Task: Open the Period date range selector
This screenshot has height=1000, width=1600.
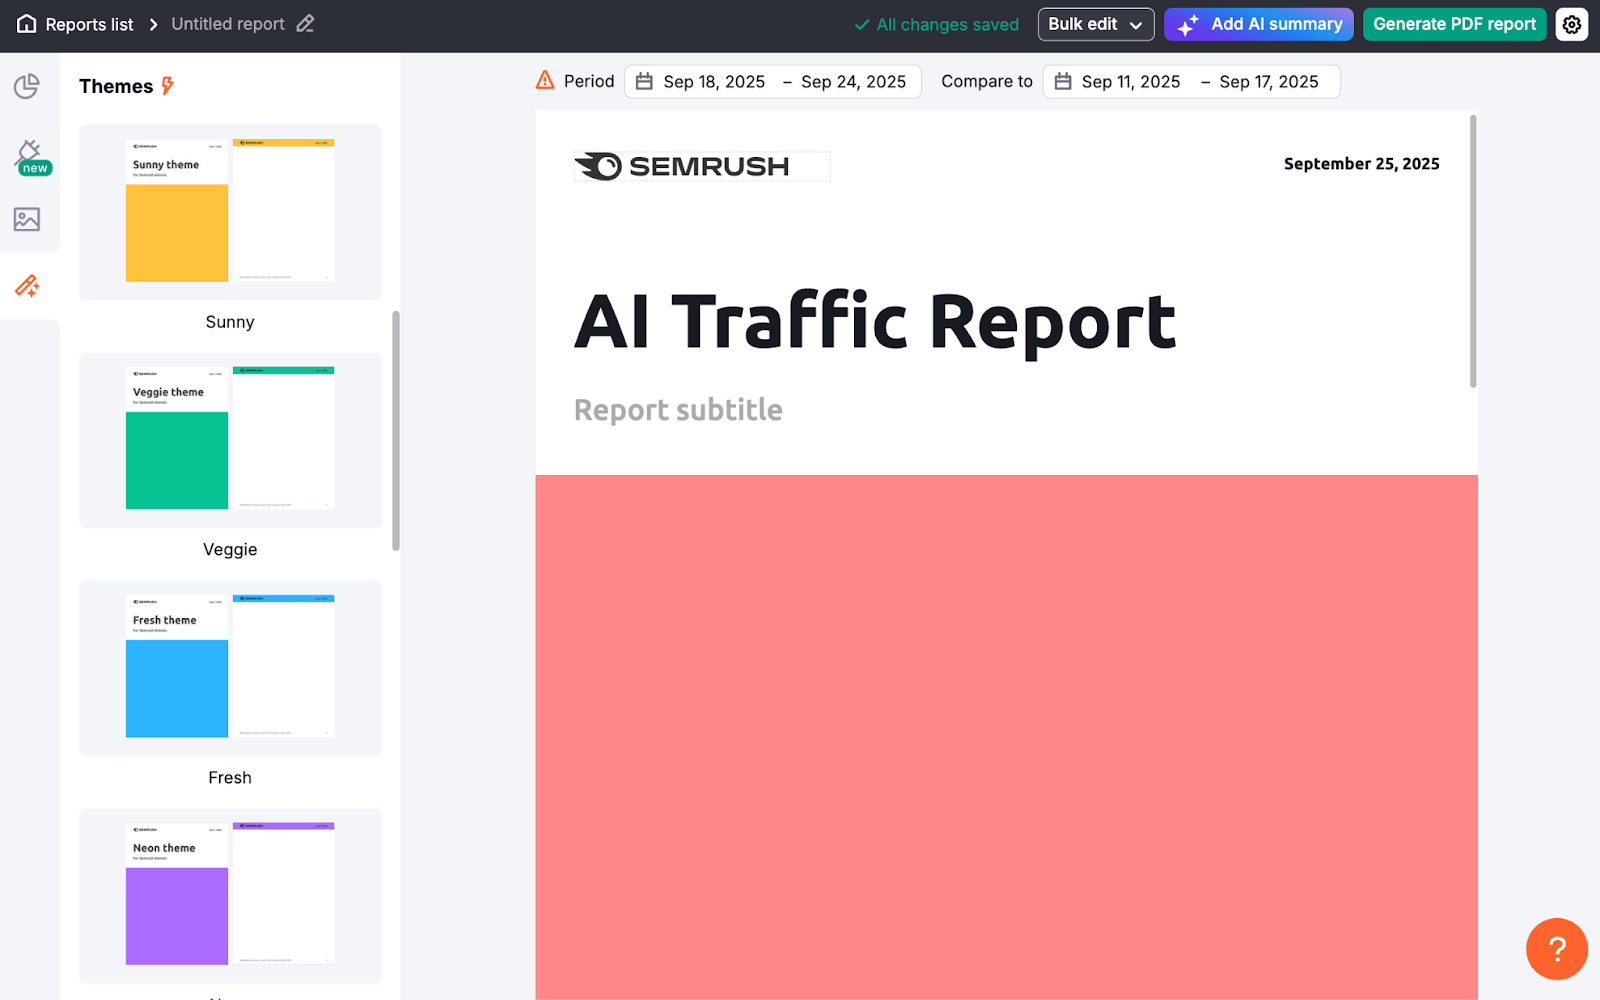Action: (772, 81)
